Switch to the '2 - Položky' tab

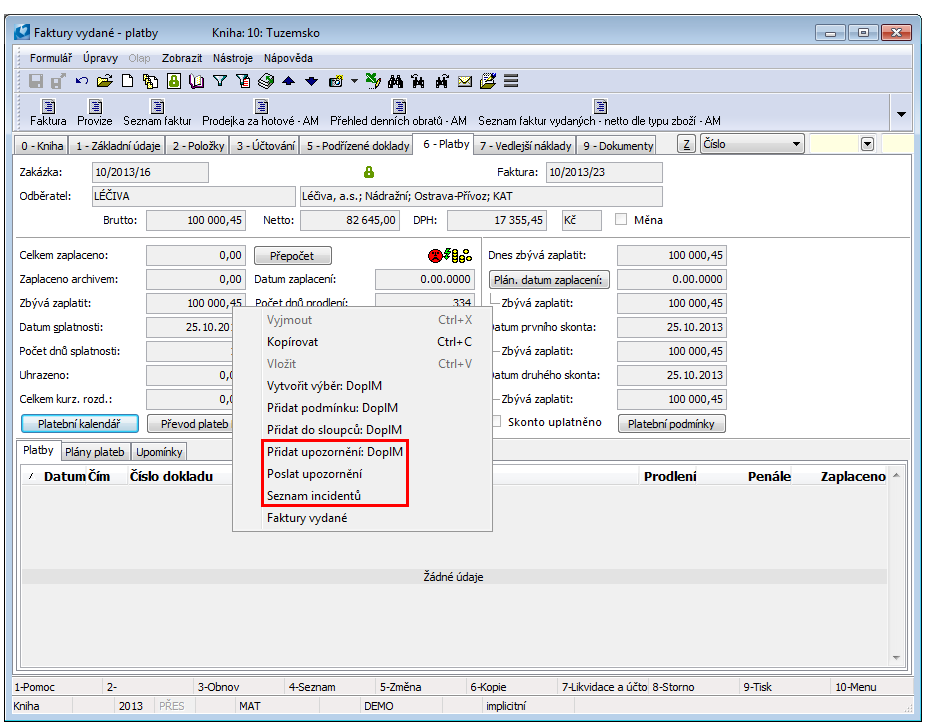[196, 146]
